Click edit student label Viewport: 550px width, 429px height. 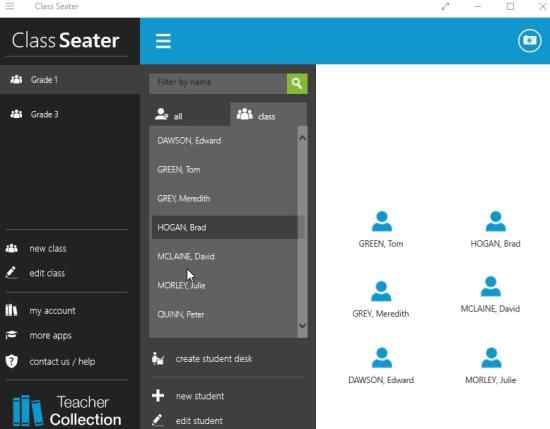(199, 420)
